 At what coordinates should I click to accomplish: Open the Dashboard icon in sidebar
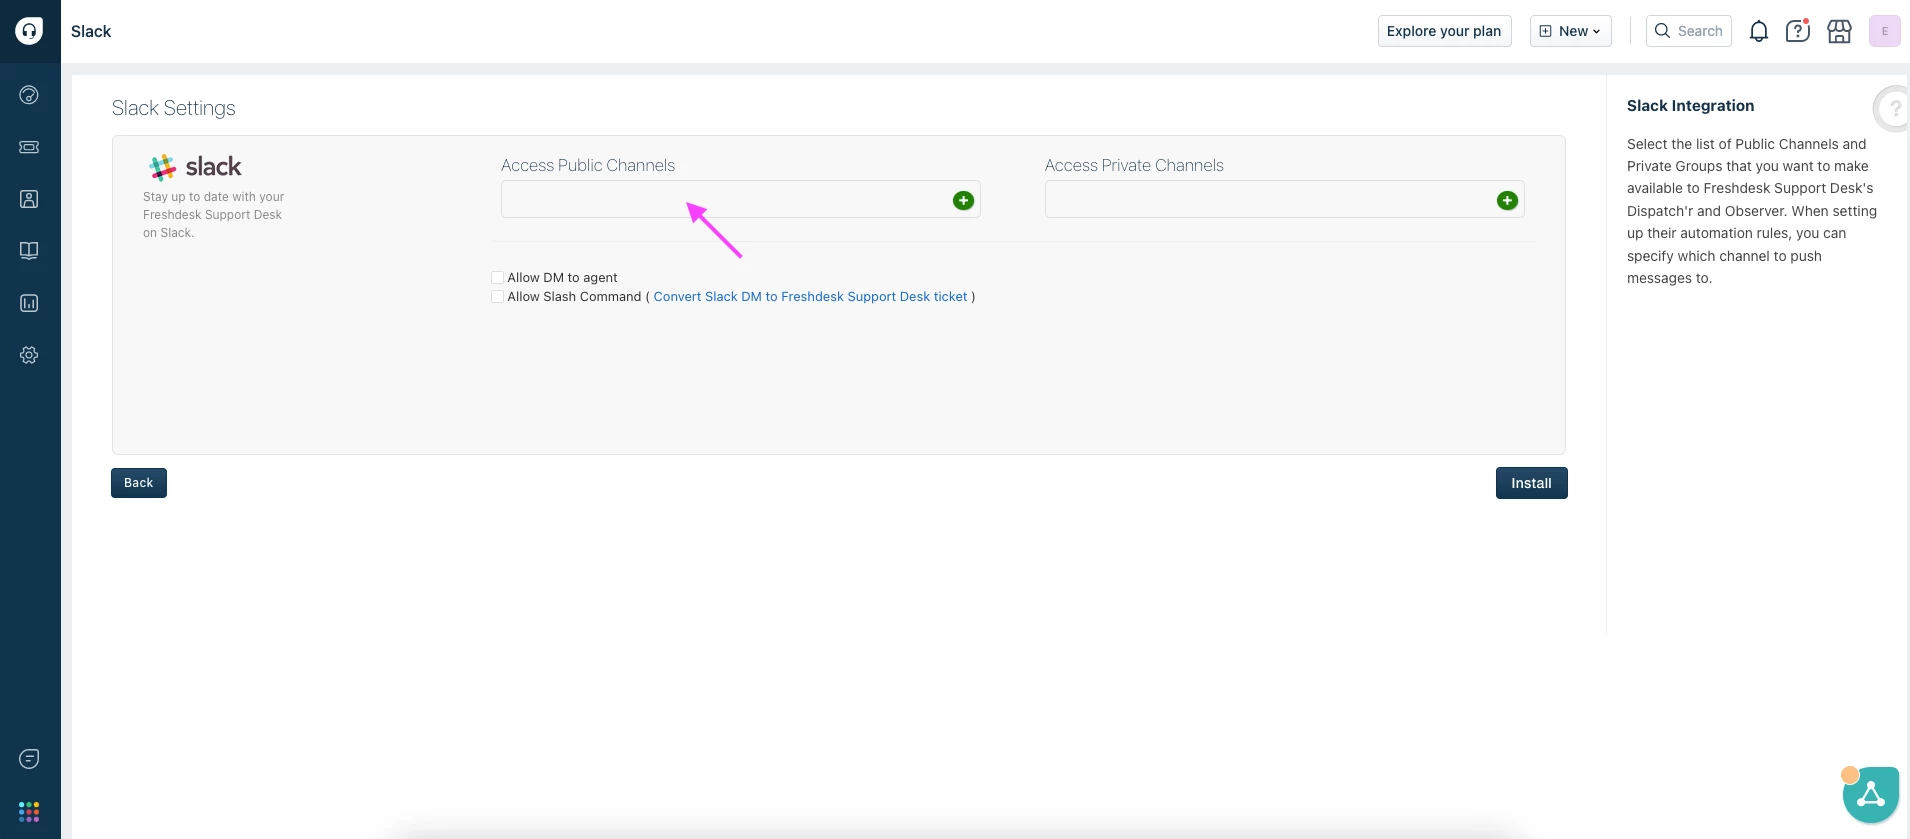click(x=29, y=95)
